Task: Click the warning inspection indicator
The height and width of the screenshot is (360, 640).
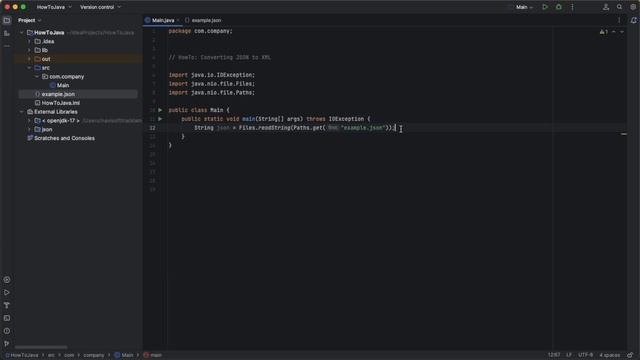Action: [x=604, y=32]
